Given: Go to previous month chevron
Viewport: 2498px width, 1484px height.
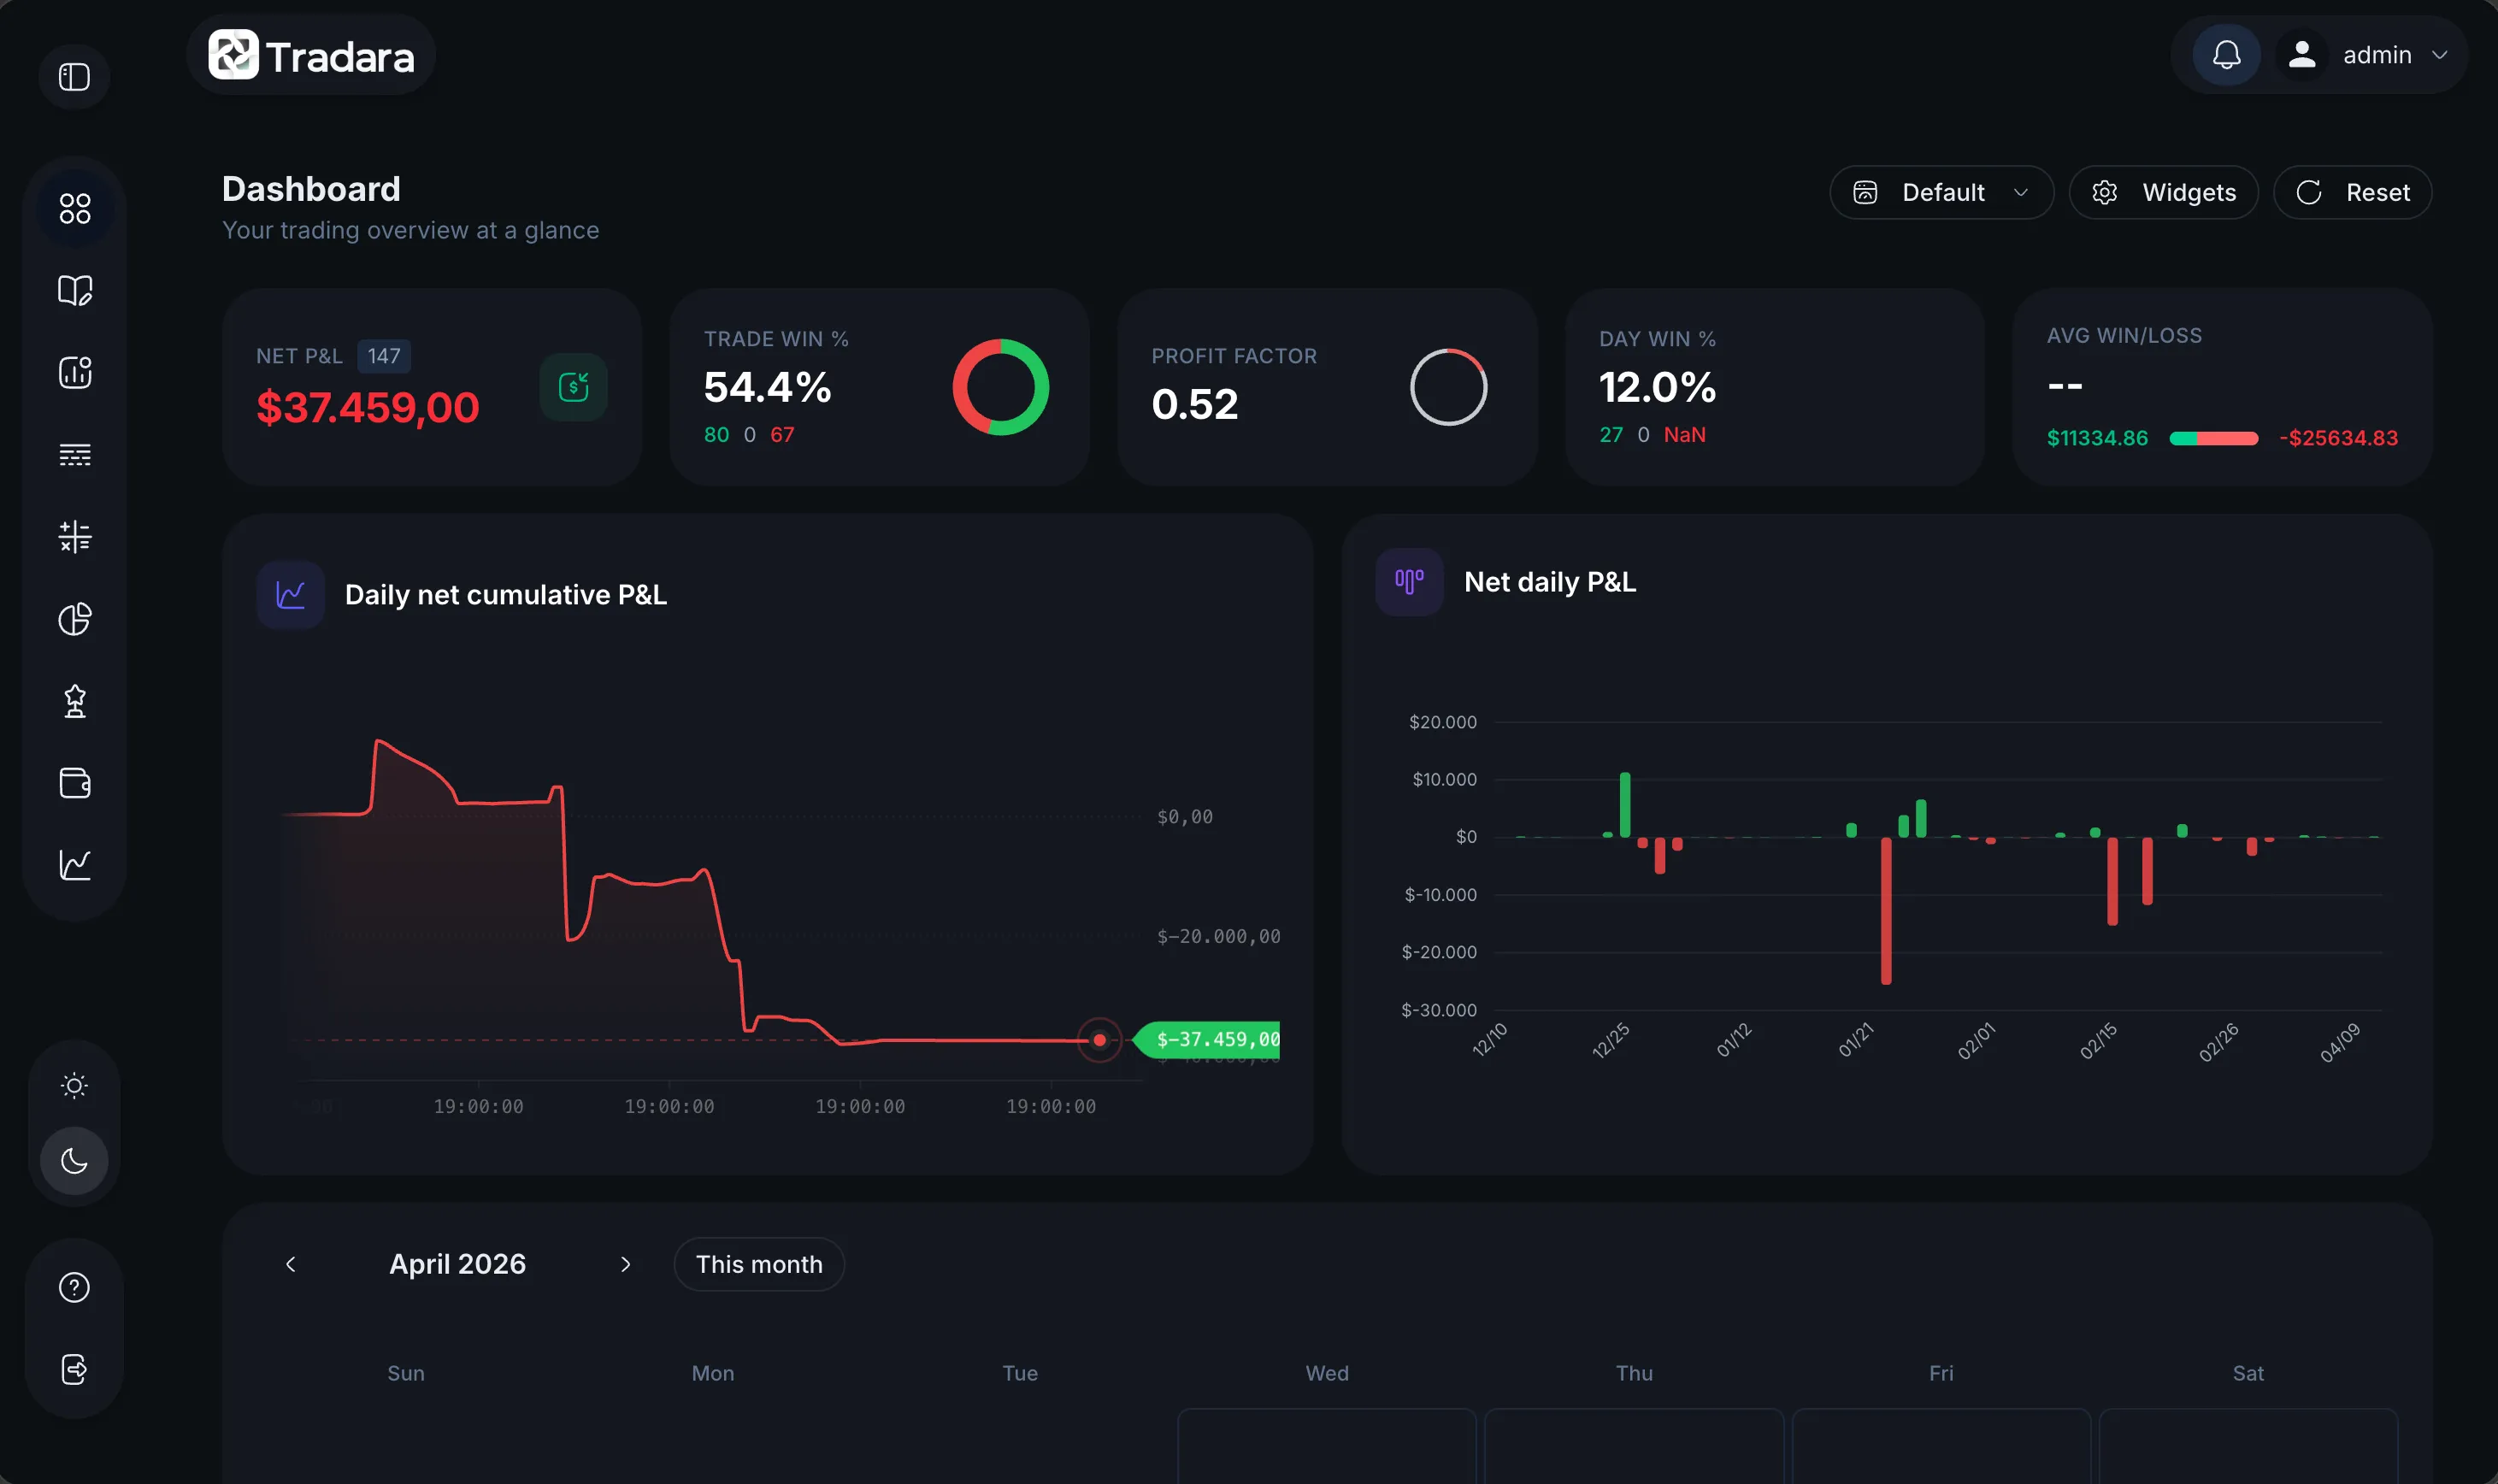Looking at the screenshot, I should (291, 1264).
